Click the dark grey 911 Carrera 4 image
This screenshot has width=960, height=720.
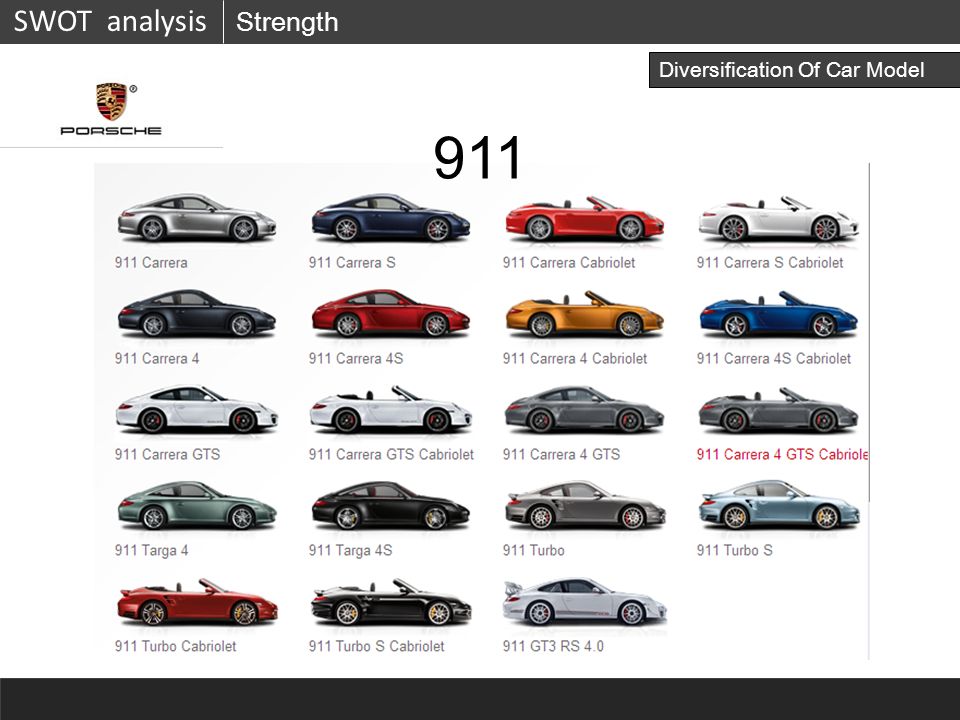197,313
